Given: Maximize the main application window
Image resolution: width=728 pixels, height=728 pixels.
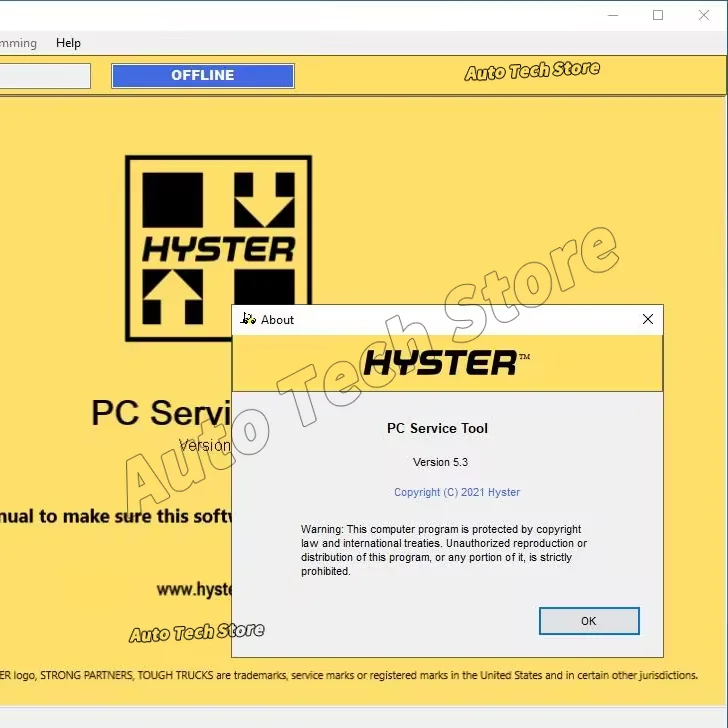Looking at the screenshot, I should (658, 15).
